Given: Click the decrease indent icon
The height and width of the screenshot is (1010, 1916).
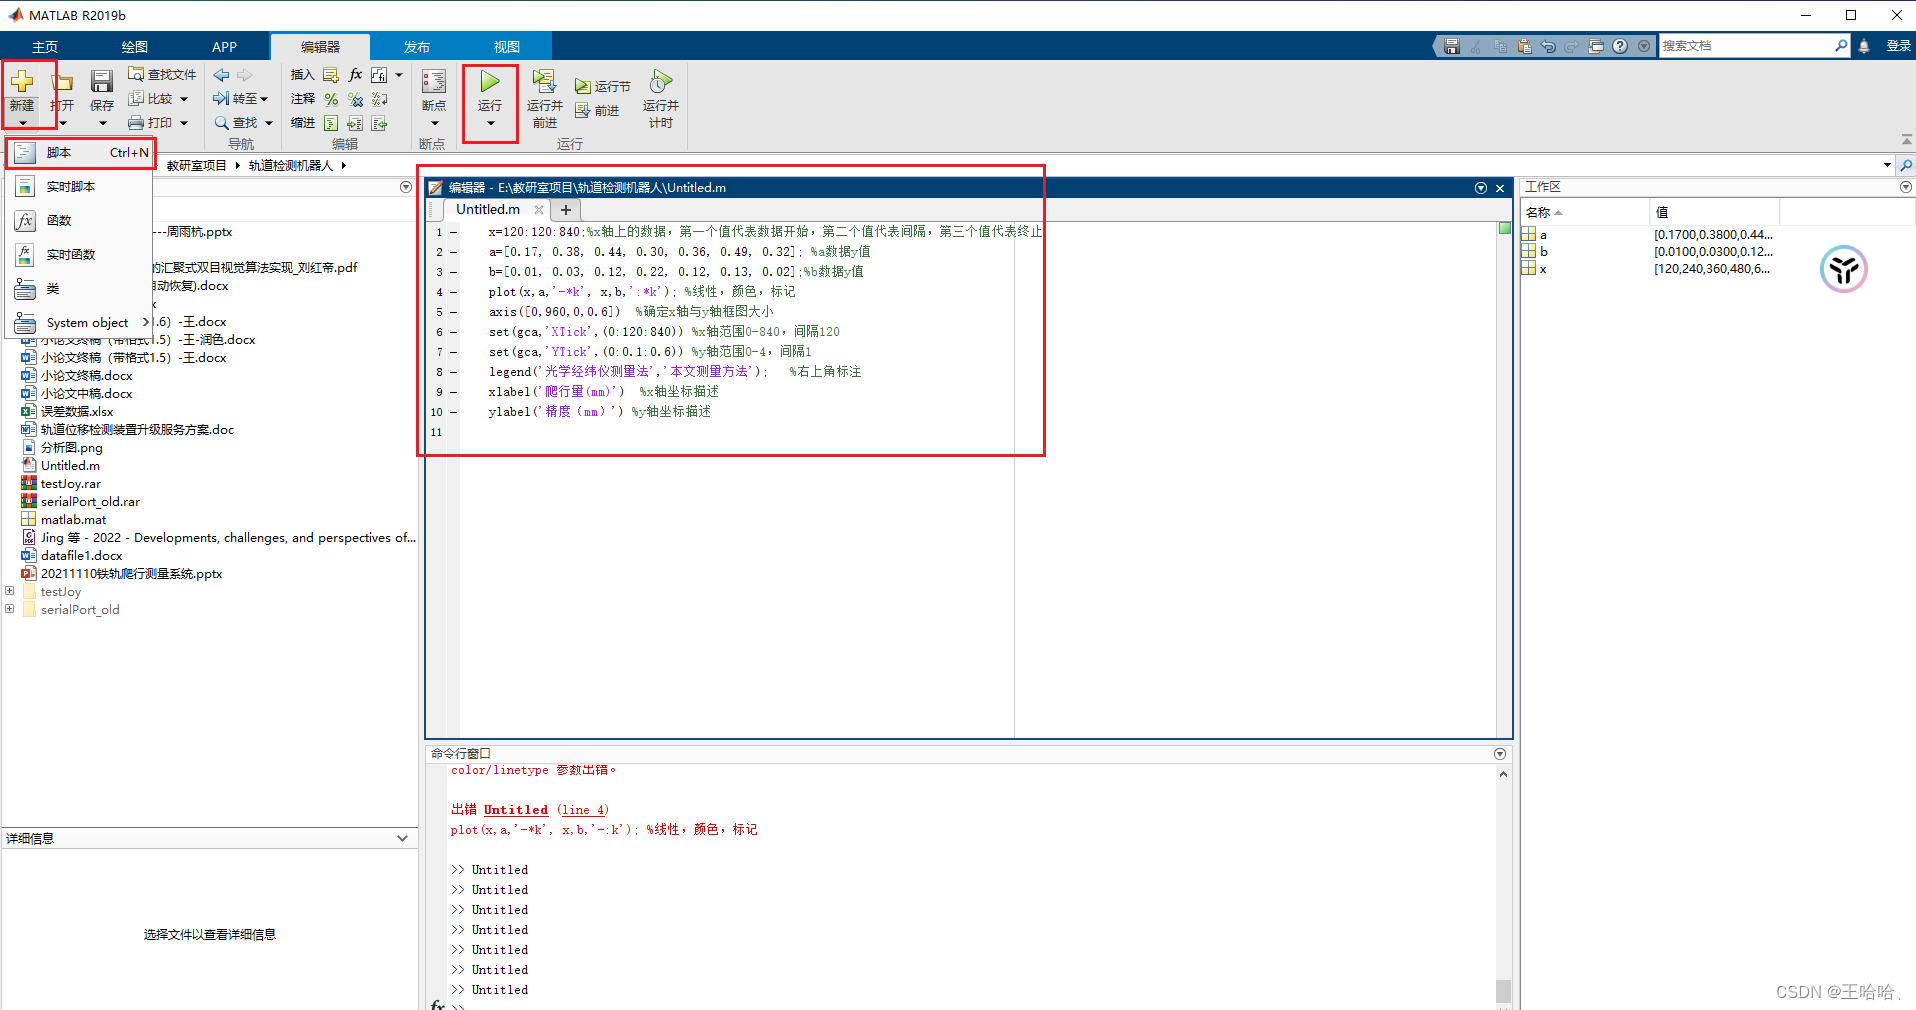Looking at the screenshot, I should [x=379, y=123].
